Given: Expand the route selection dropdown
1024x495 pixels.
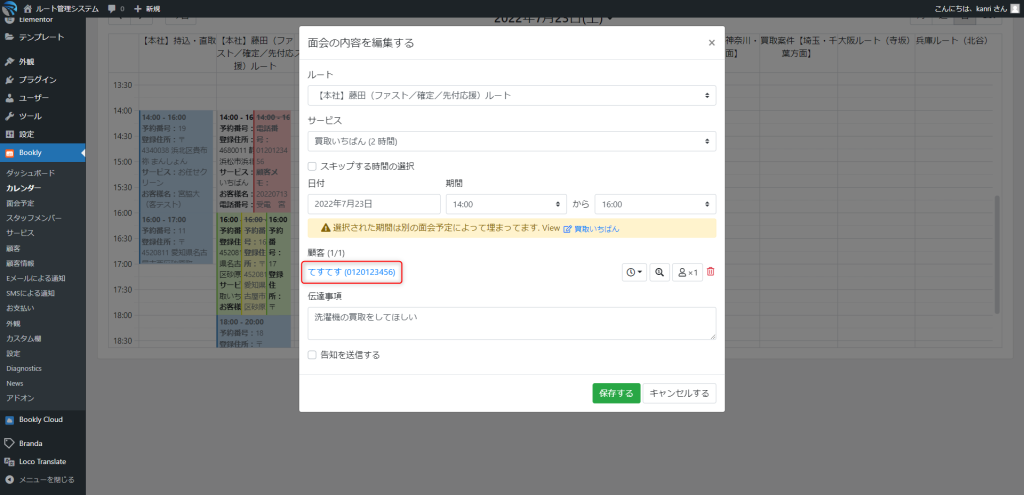Looking at the screenshot, I should pyautogui.click(x=511, y=95).
